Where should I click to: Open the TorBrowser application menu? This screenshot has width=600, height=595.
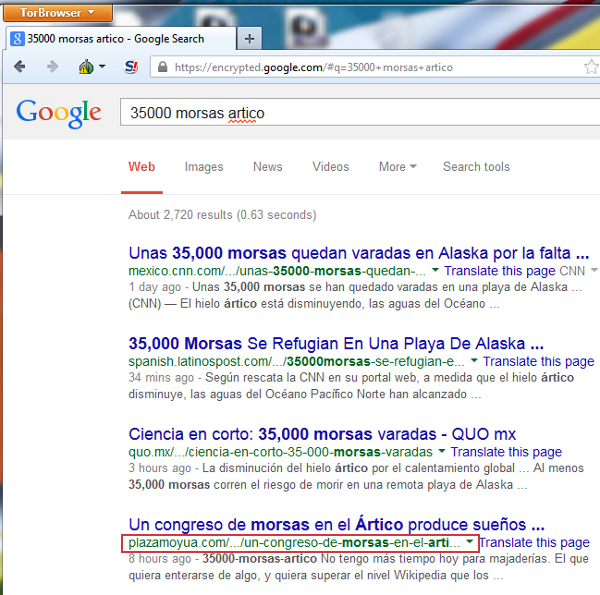[56, 13]
